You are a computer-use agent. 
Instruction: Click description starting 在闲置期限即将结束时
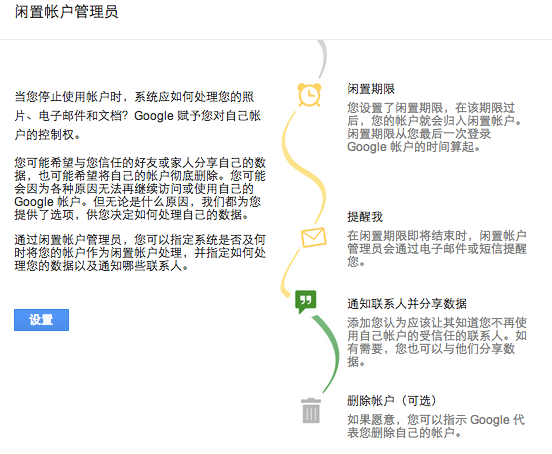pyautogui.click(x=437, y=248)
